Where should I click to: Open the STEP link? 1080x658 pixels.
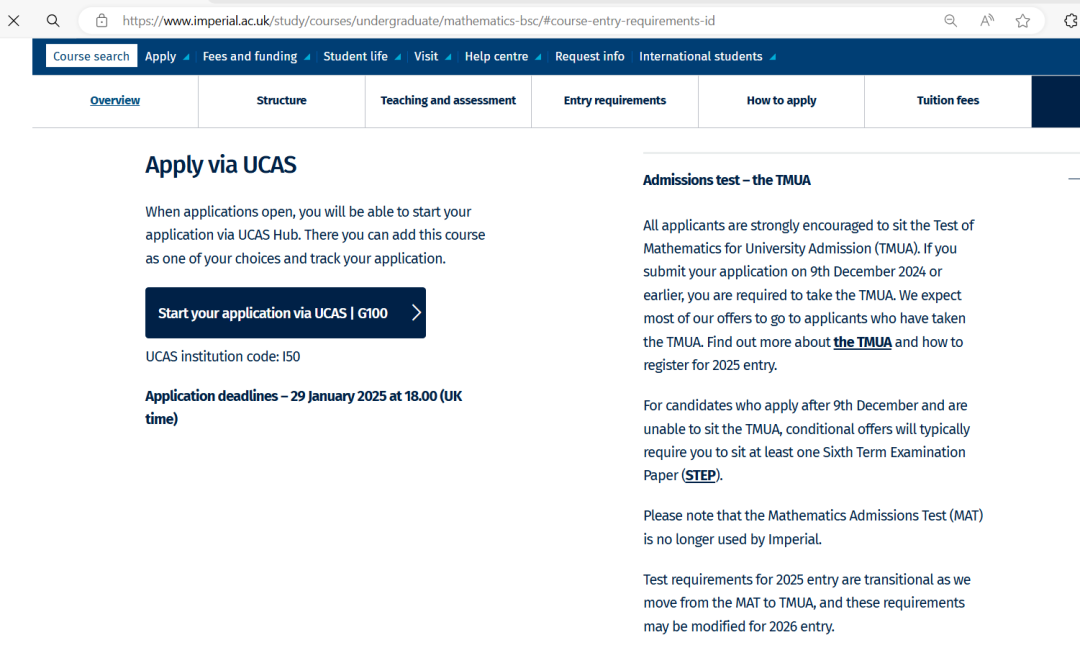(x=700, y=476)
